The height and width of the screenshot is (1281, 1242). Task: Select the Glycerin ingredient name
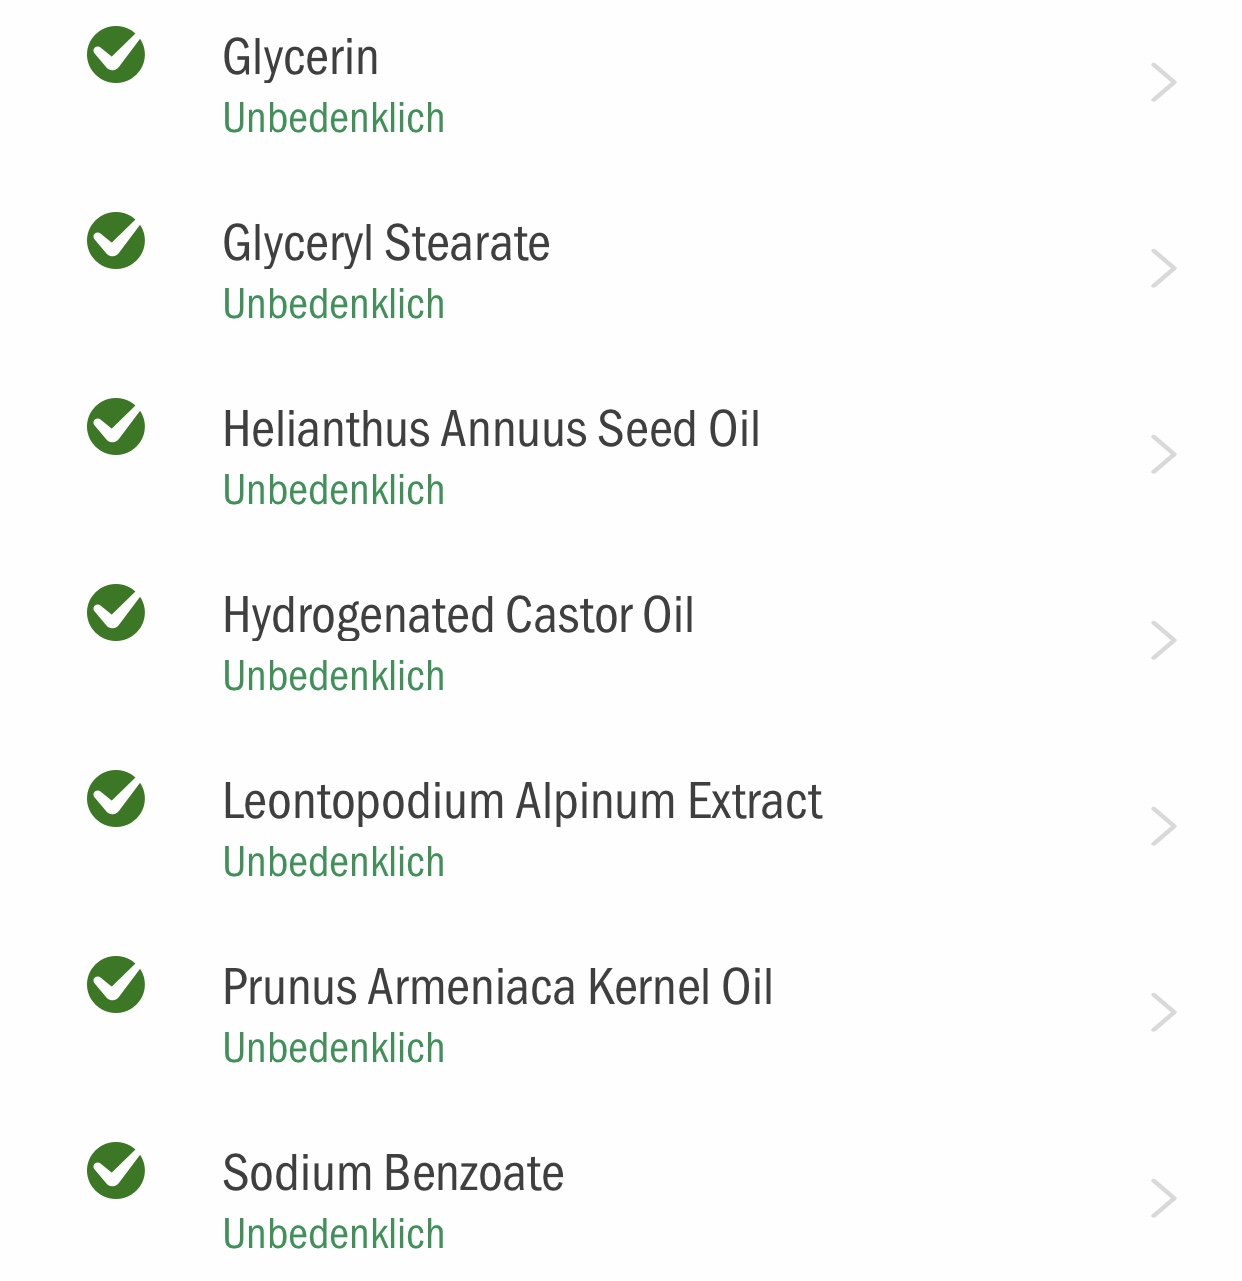300,58
